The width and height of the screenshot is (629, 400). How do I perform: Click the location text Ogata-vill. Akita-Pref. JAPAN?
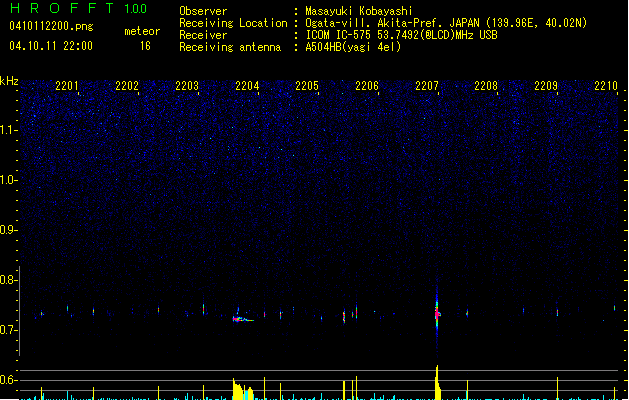click(392, 23)
